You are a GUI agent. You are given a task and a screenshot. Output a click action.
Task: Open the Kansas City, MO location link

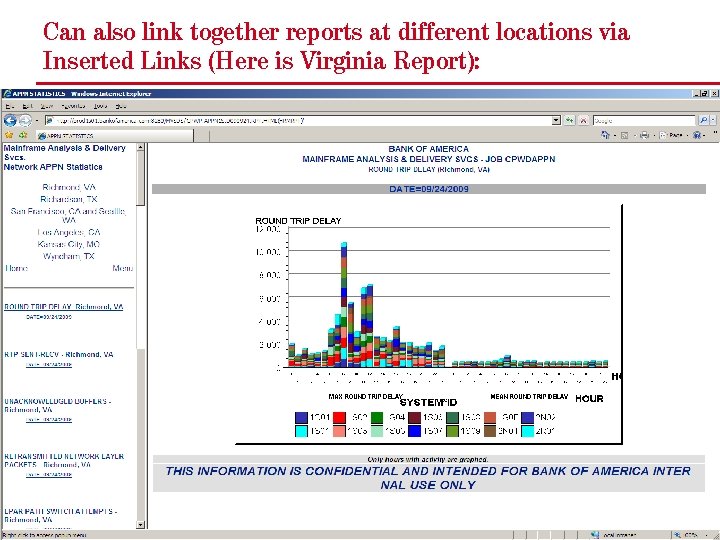tap(69, 244)
